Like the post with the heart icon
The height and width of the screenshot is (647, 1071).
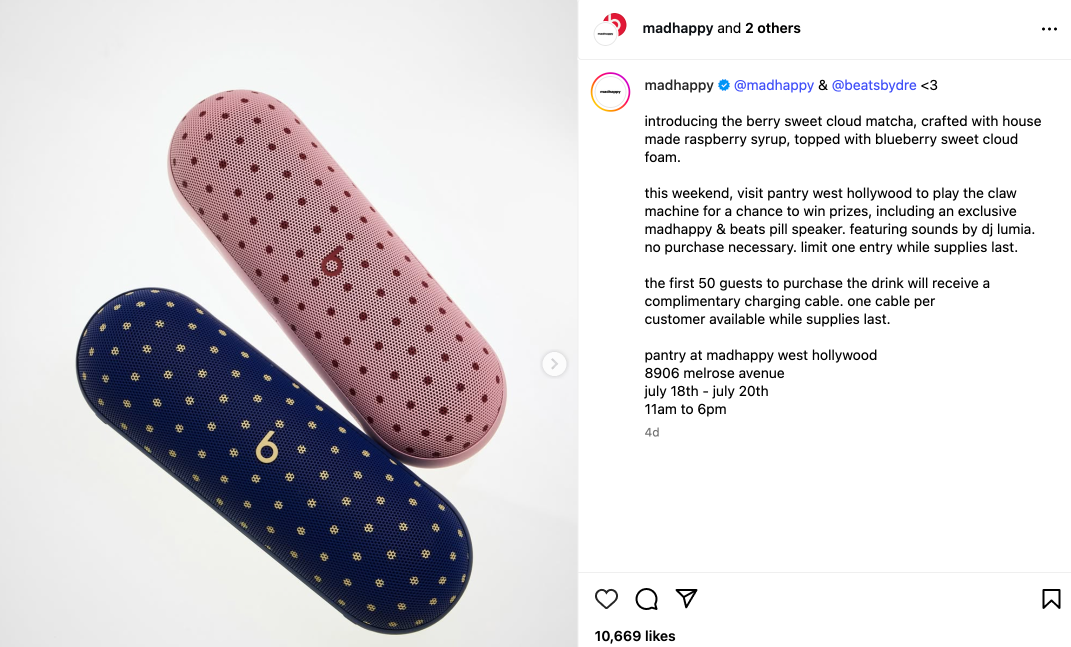(606, 599)
